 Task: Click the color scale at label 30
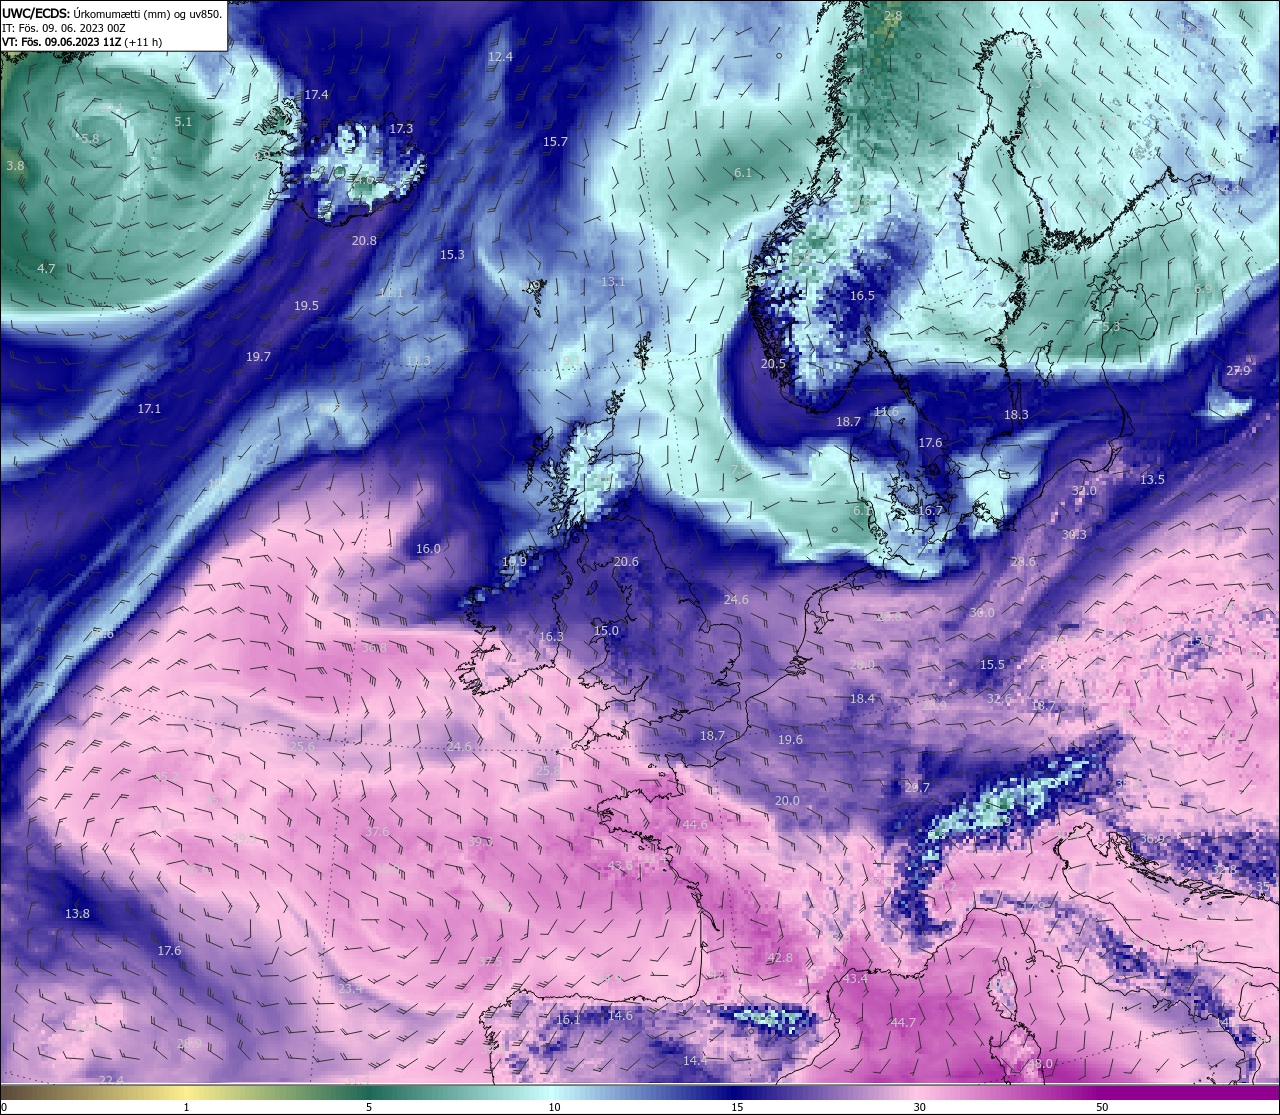pos(919,1107)
